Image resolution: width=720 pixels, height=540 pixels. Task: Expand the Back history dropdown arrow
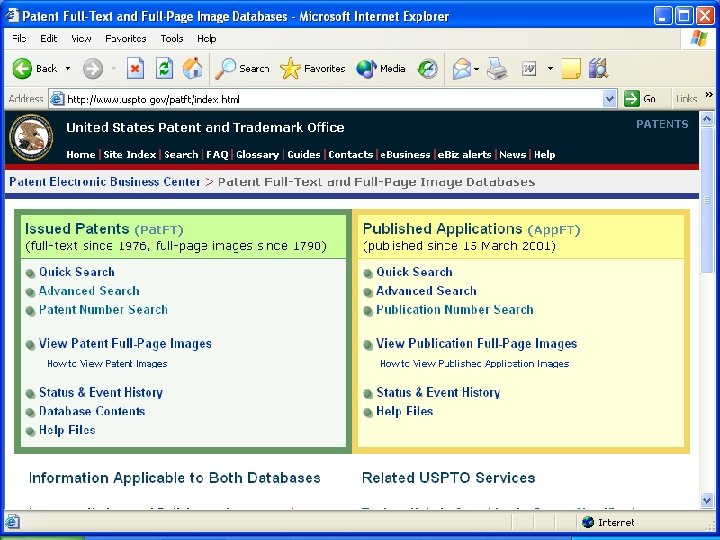(x=68, y=69)
